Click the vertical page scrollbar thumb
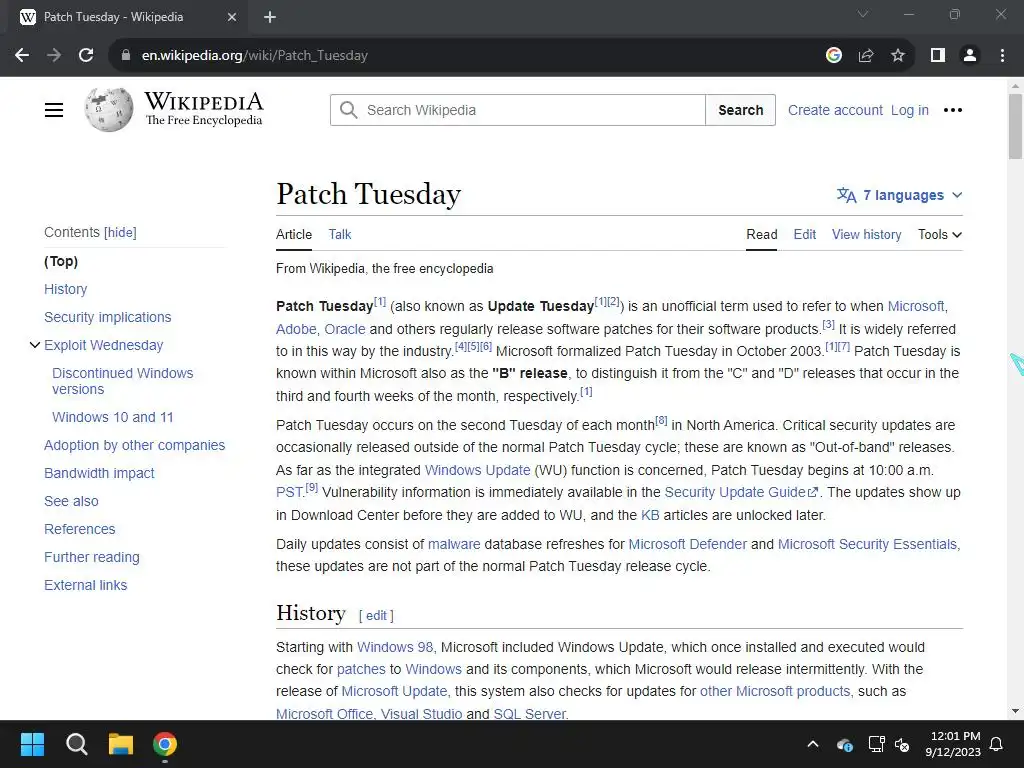1024x768 pixels. [x=1015, y=127]
